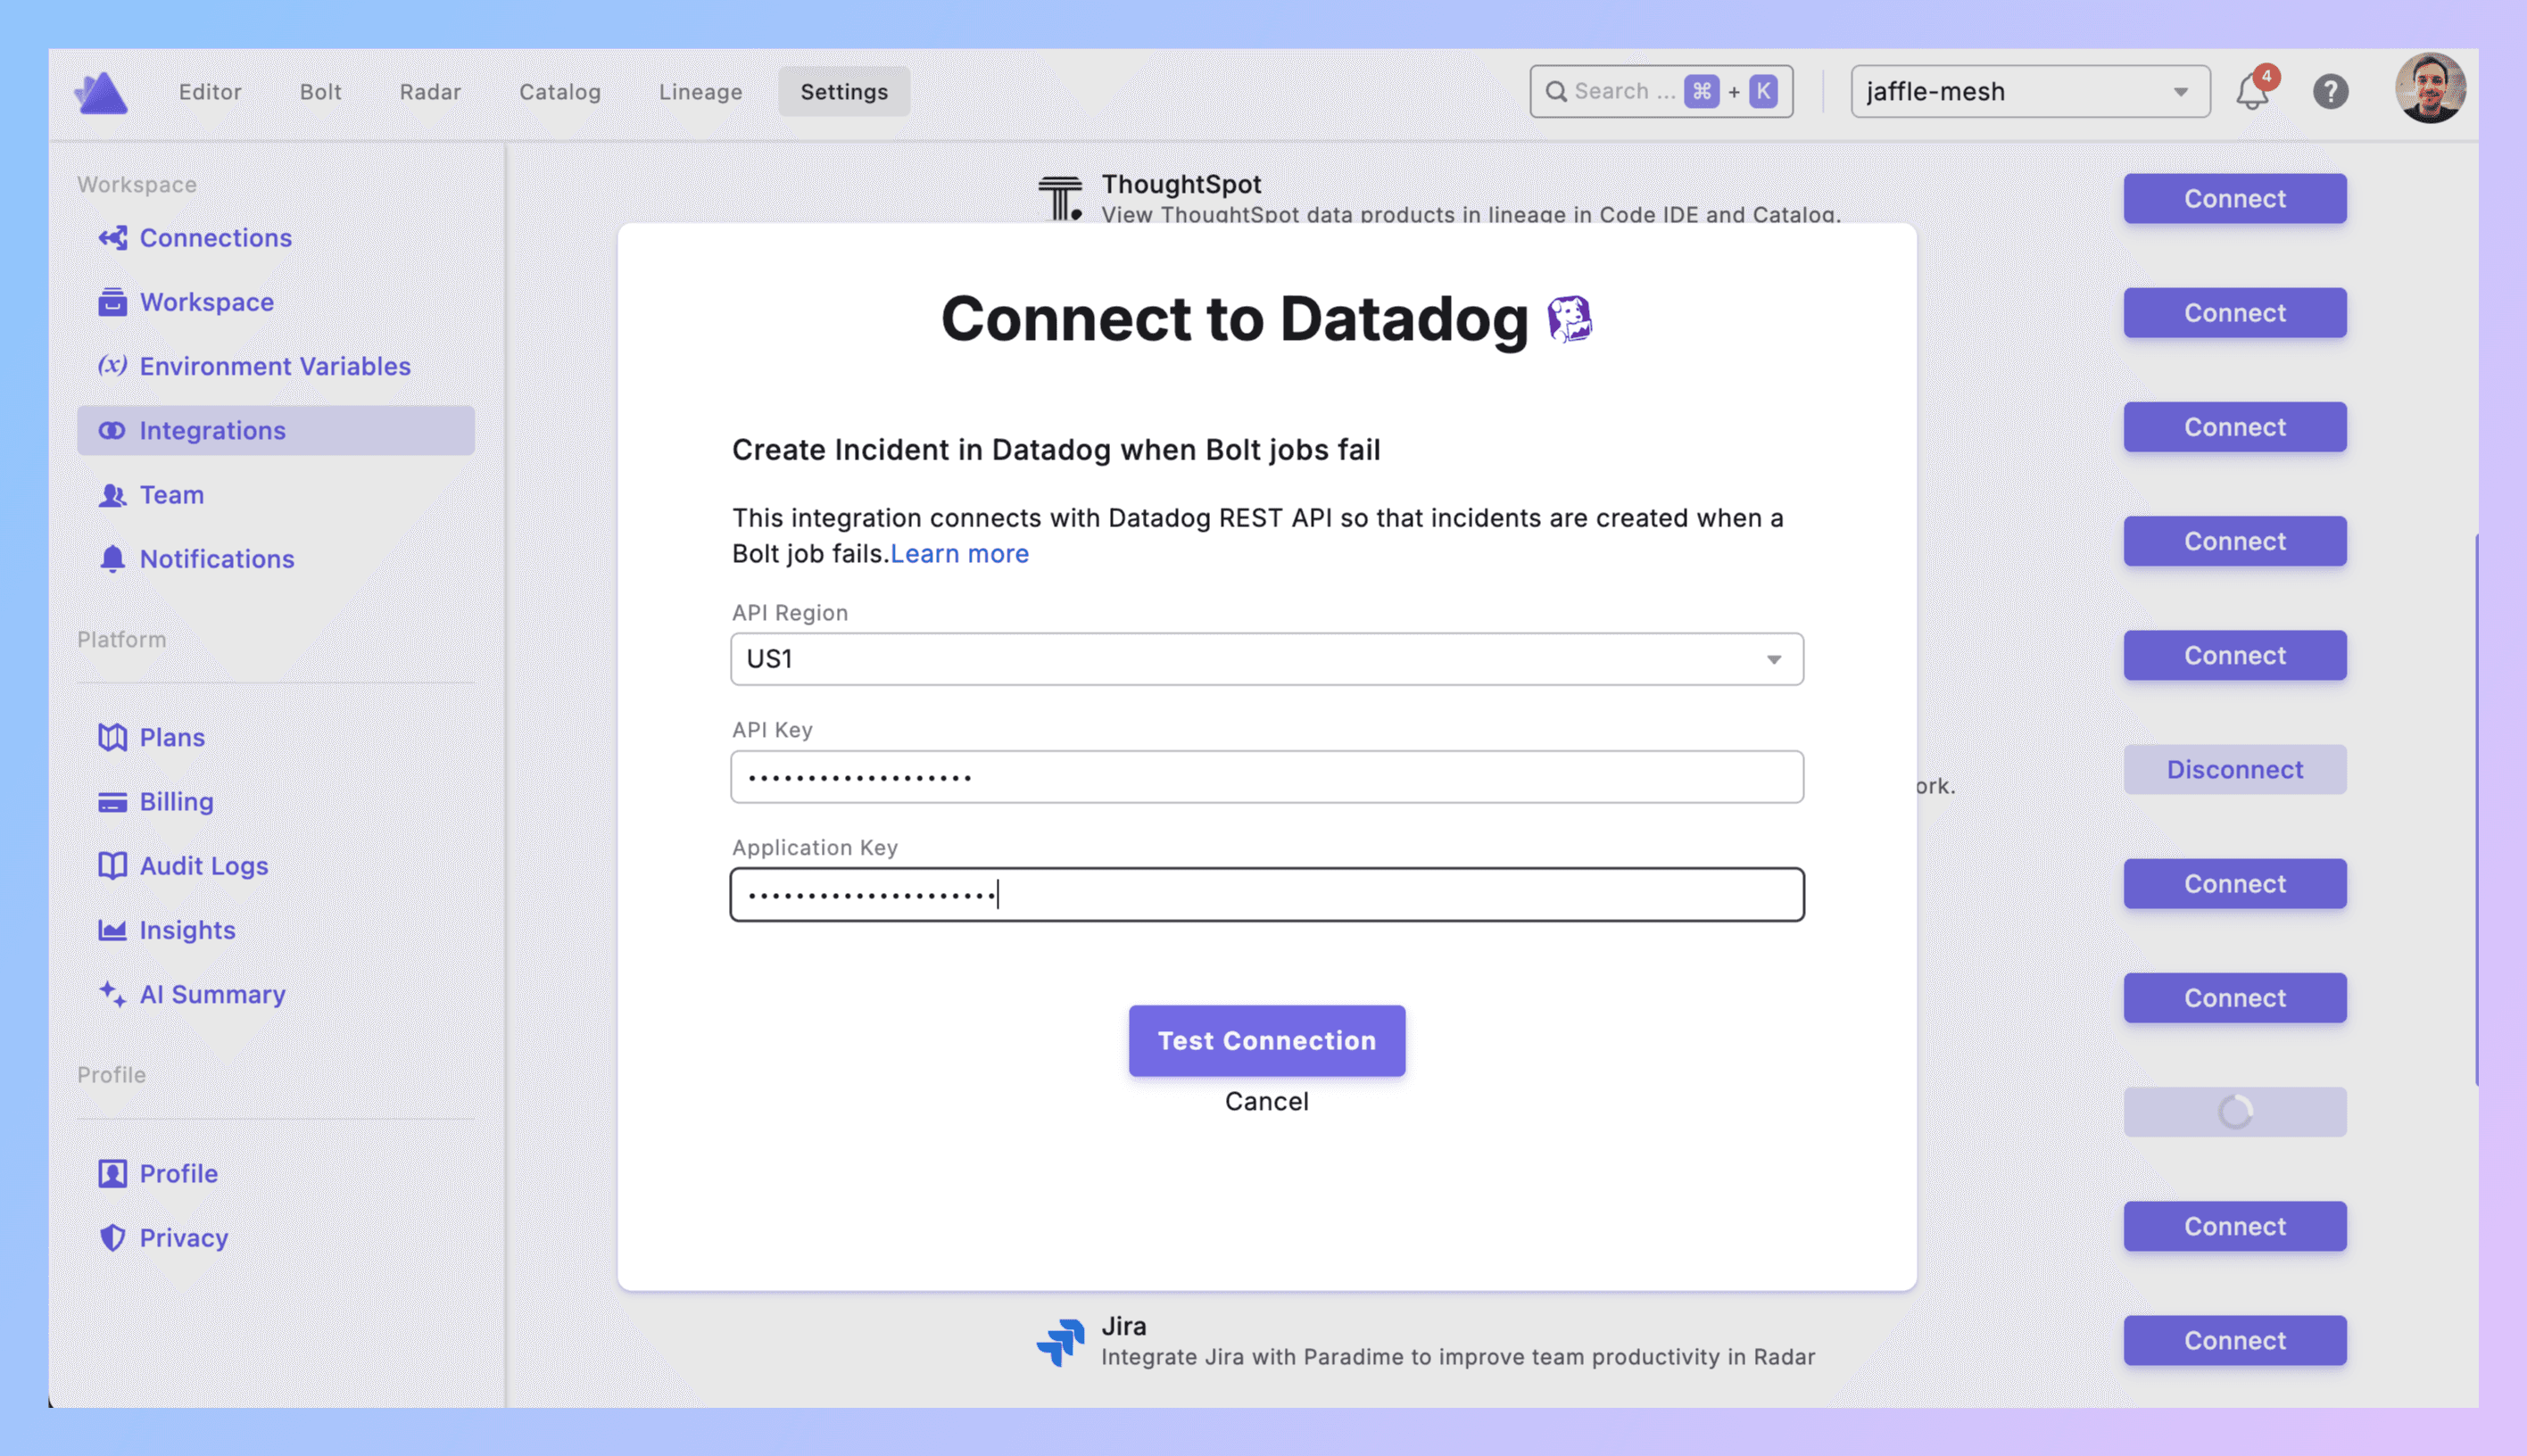Click the Privacy shield icon
This screenshot has width=2527, height=1456.
(112, 1238)
